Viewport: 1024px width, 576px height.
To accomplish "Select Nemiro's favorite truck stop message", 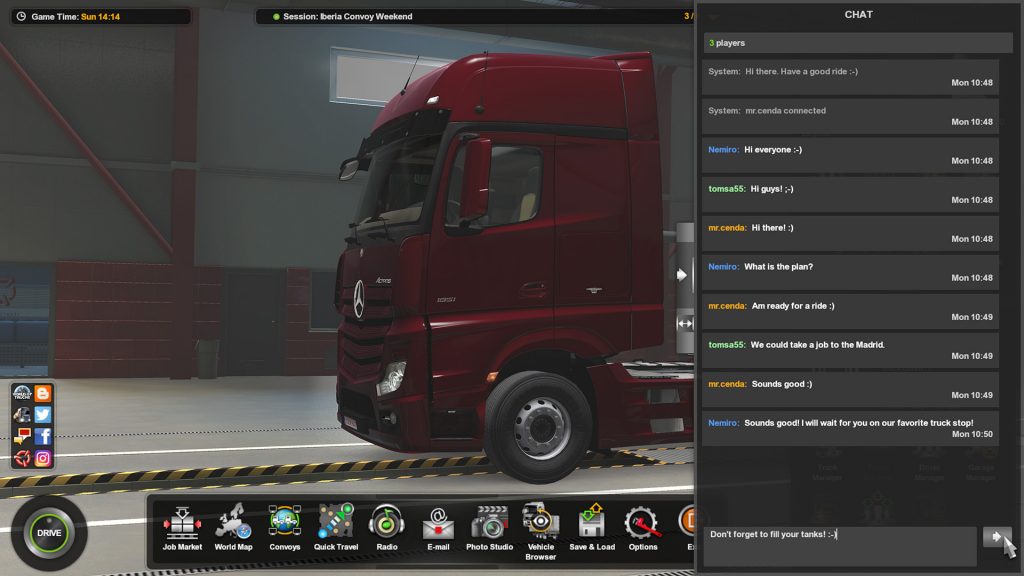I will [x=850, y=428].
